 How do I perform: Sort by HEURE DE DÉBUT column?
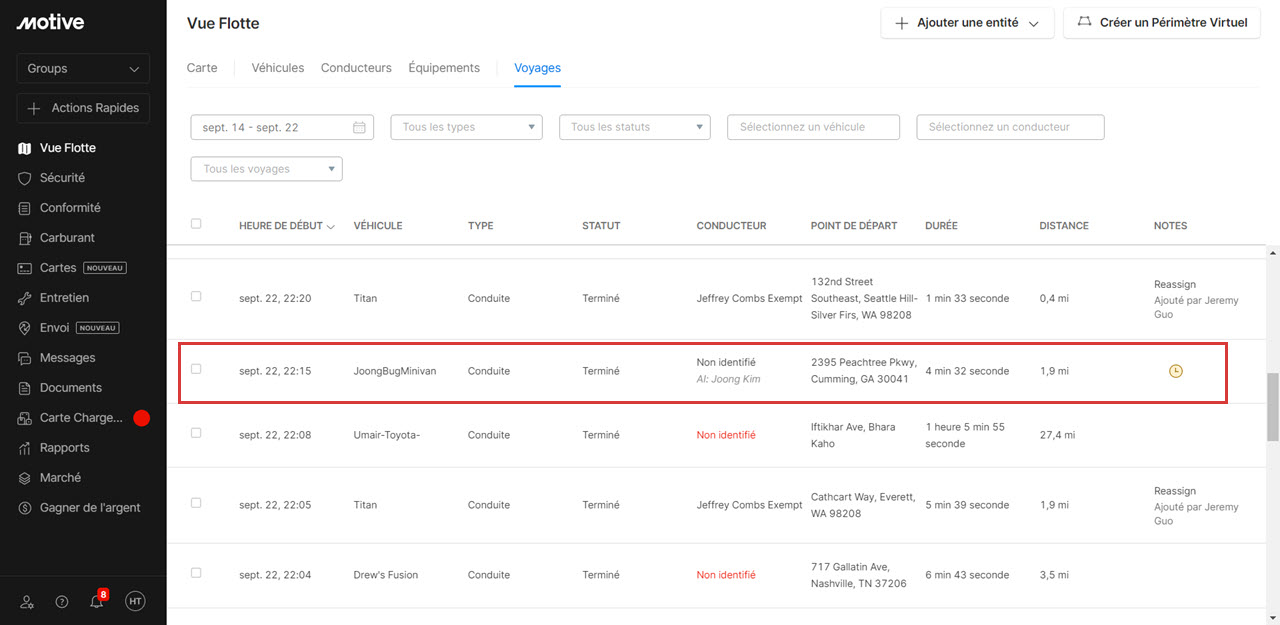(287, 226)
